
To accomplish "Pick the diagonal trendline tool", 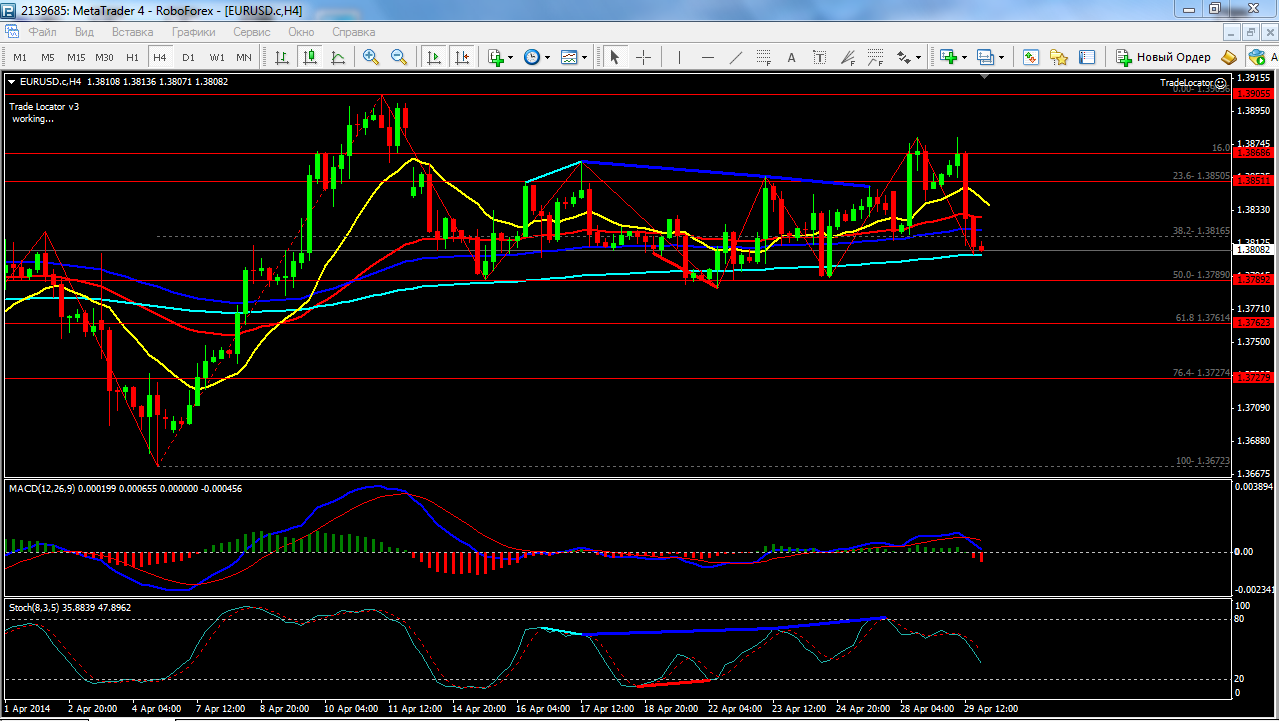I will coord(736,57).
